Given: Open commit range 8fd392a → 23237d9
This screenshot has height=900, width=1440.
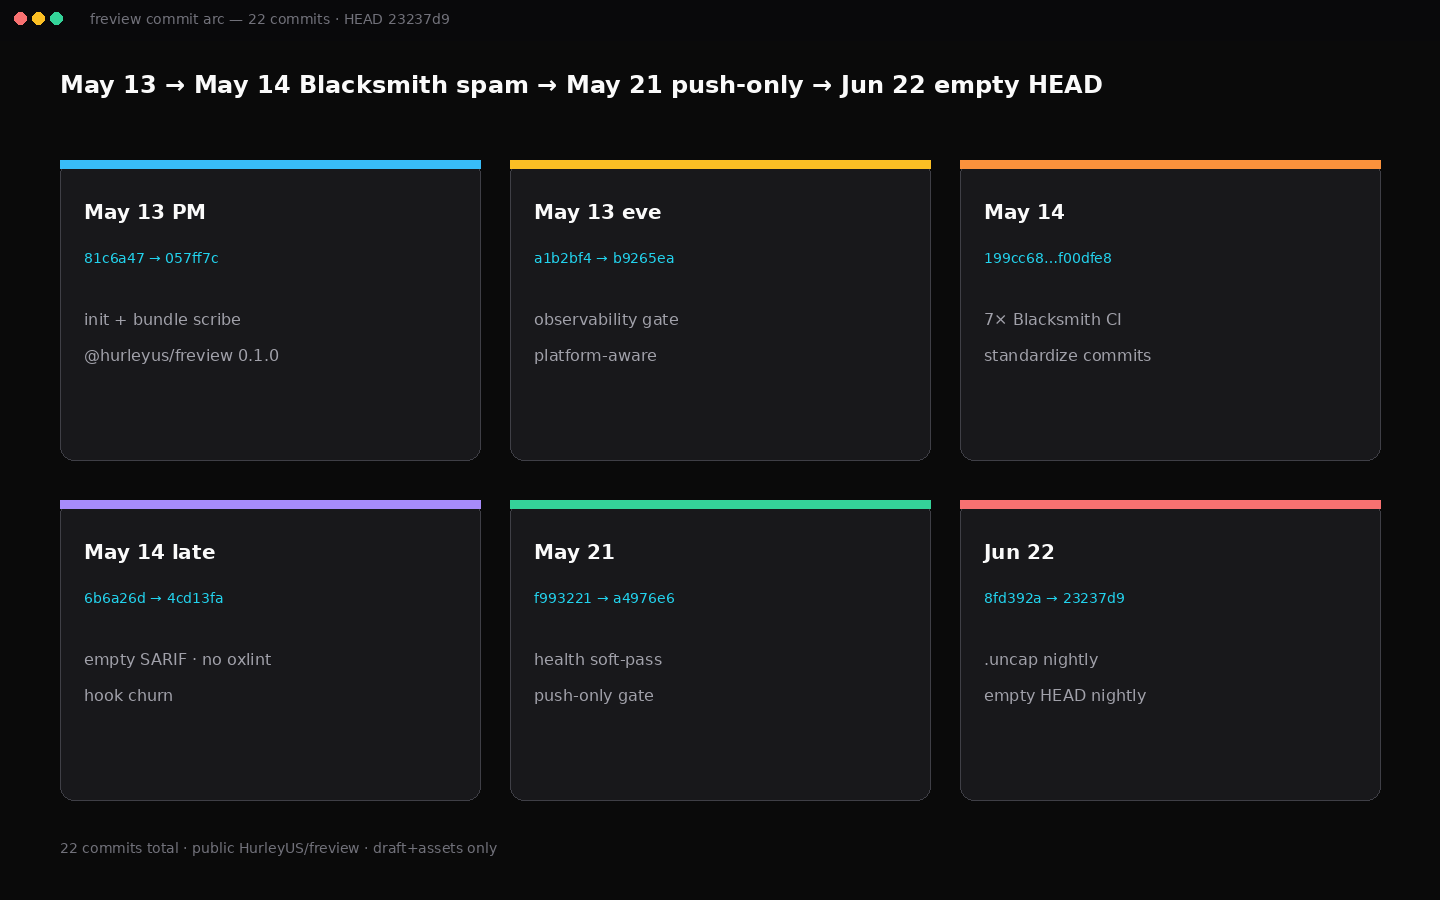Looking at the screenshot, I should click(1054, 598).
